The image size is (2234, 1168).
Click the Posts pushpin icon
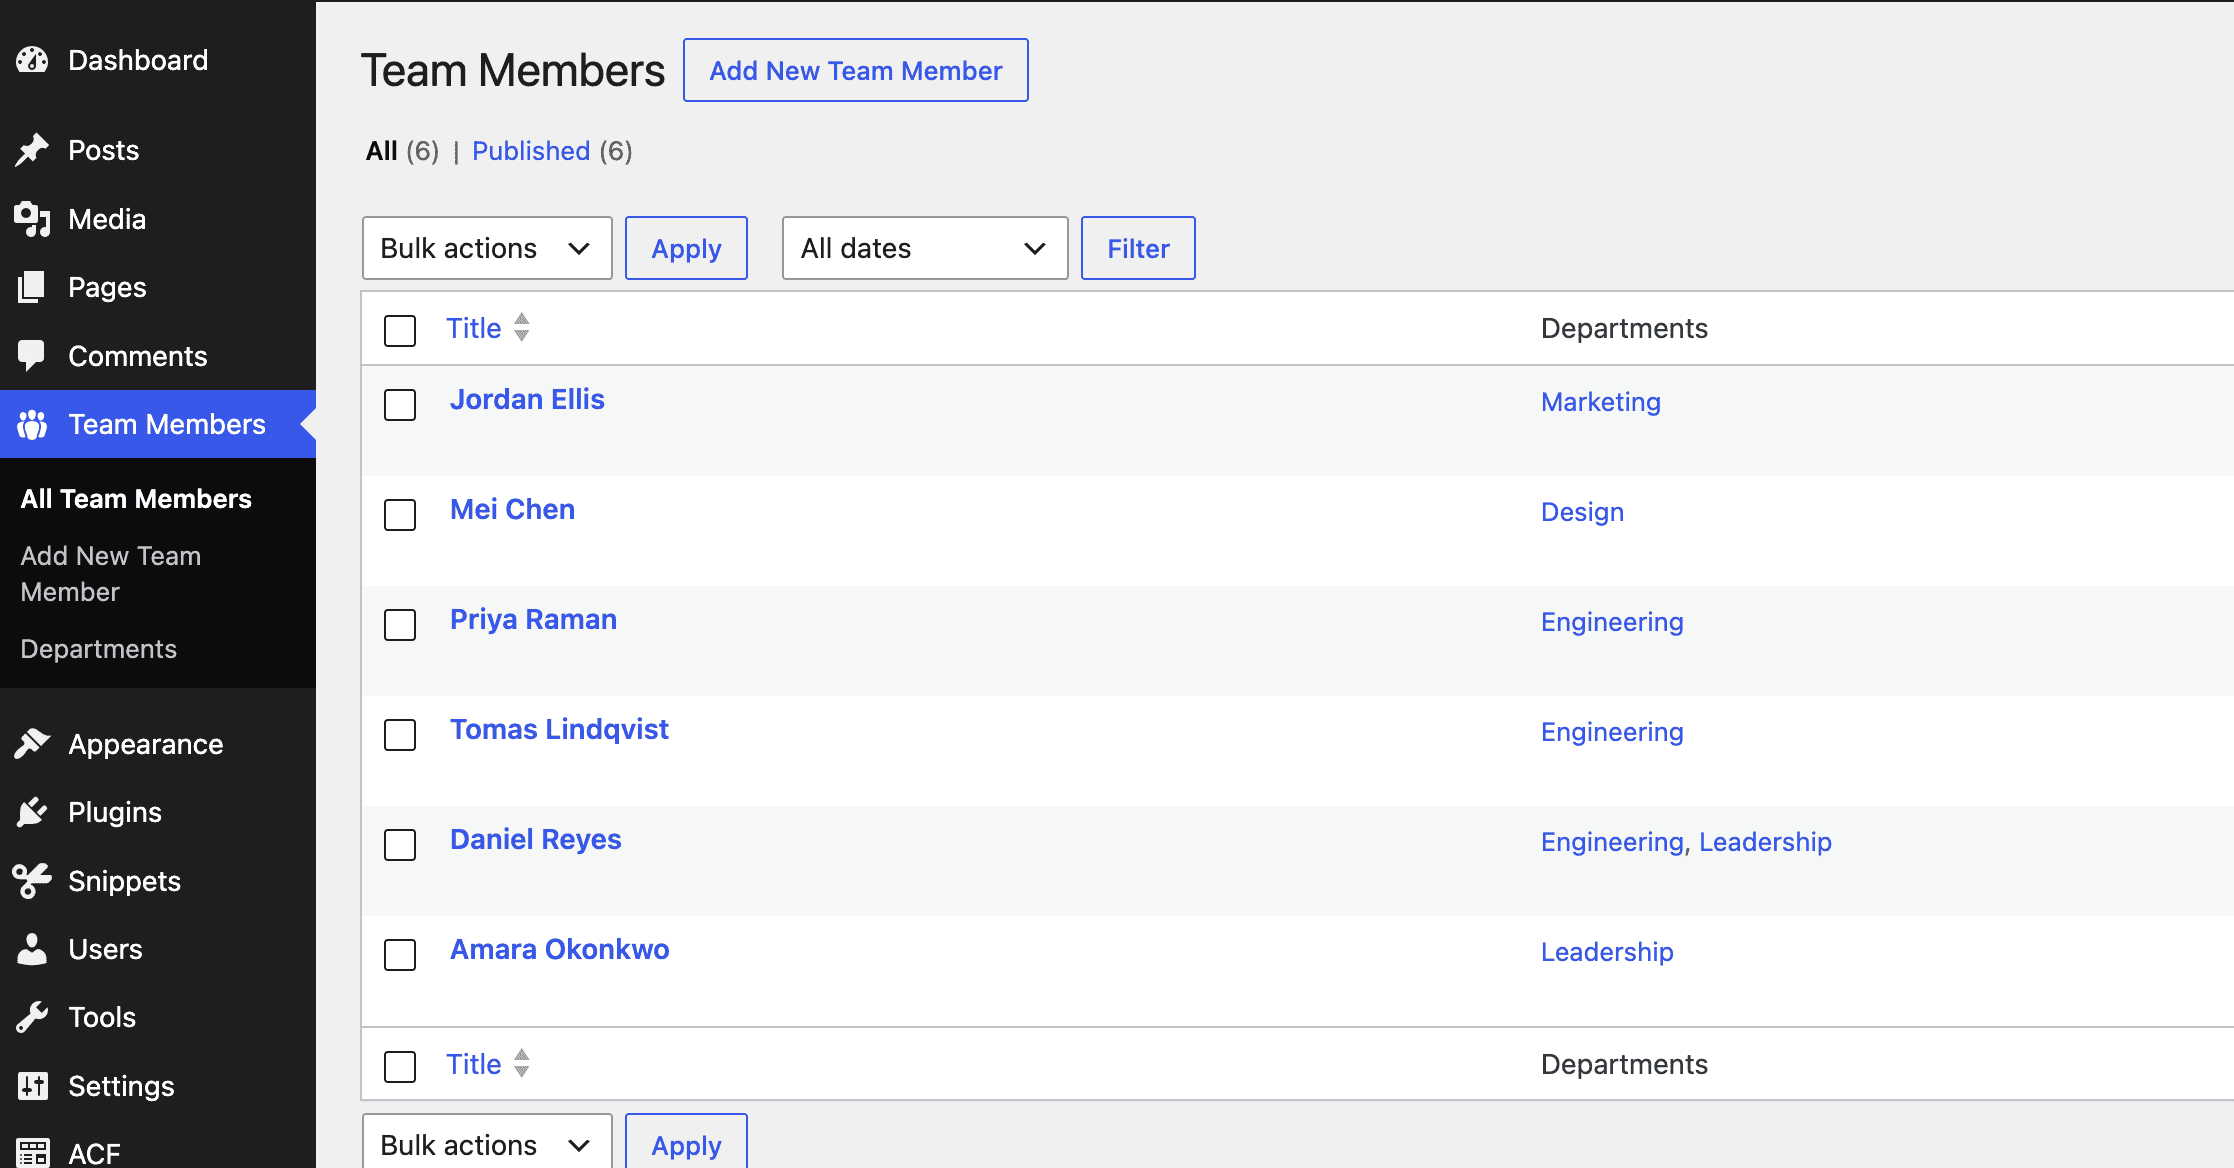click(32, 150)
